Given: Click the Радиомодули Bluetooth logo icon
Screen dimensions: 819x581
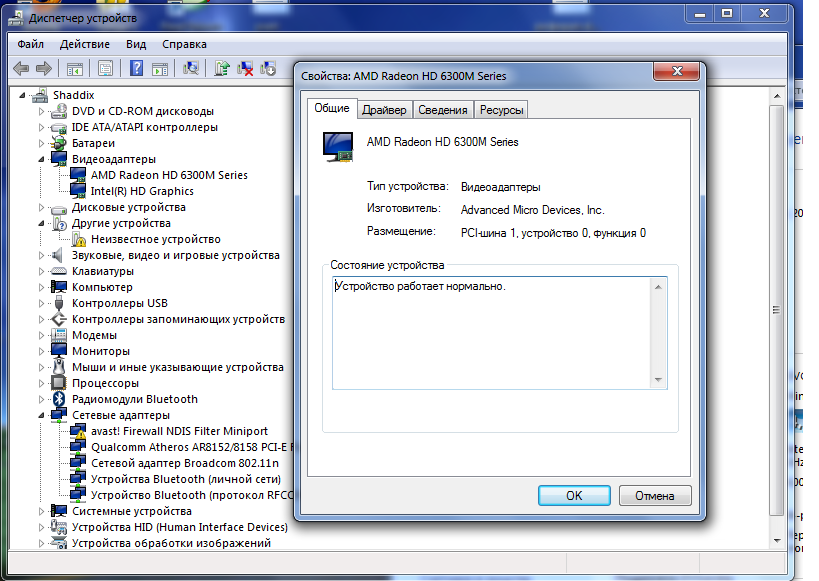Looking at the screenshot, I should (x=59, y=399).
